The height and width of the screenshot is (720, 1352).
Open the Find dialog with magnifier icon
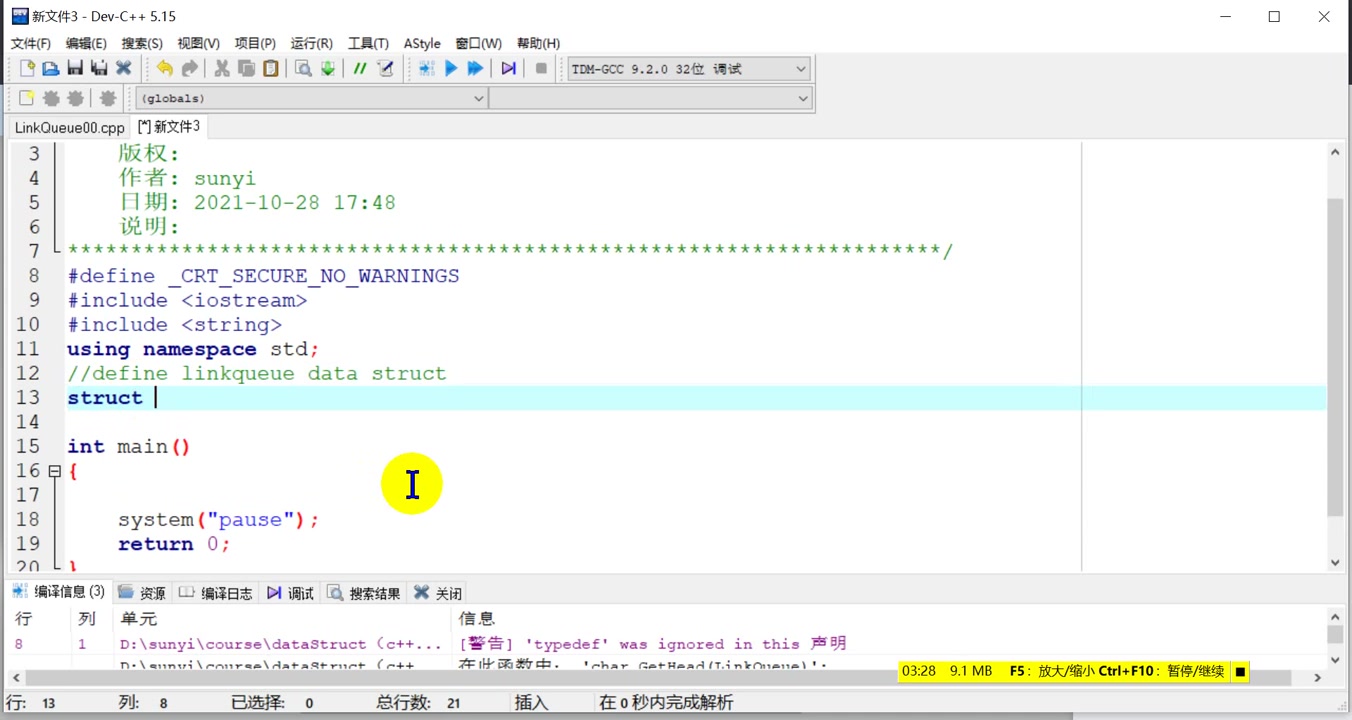point(301,68)
